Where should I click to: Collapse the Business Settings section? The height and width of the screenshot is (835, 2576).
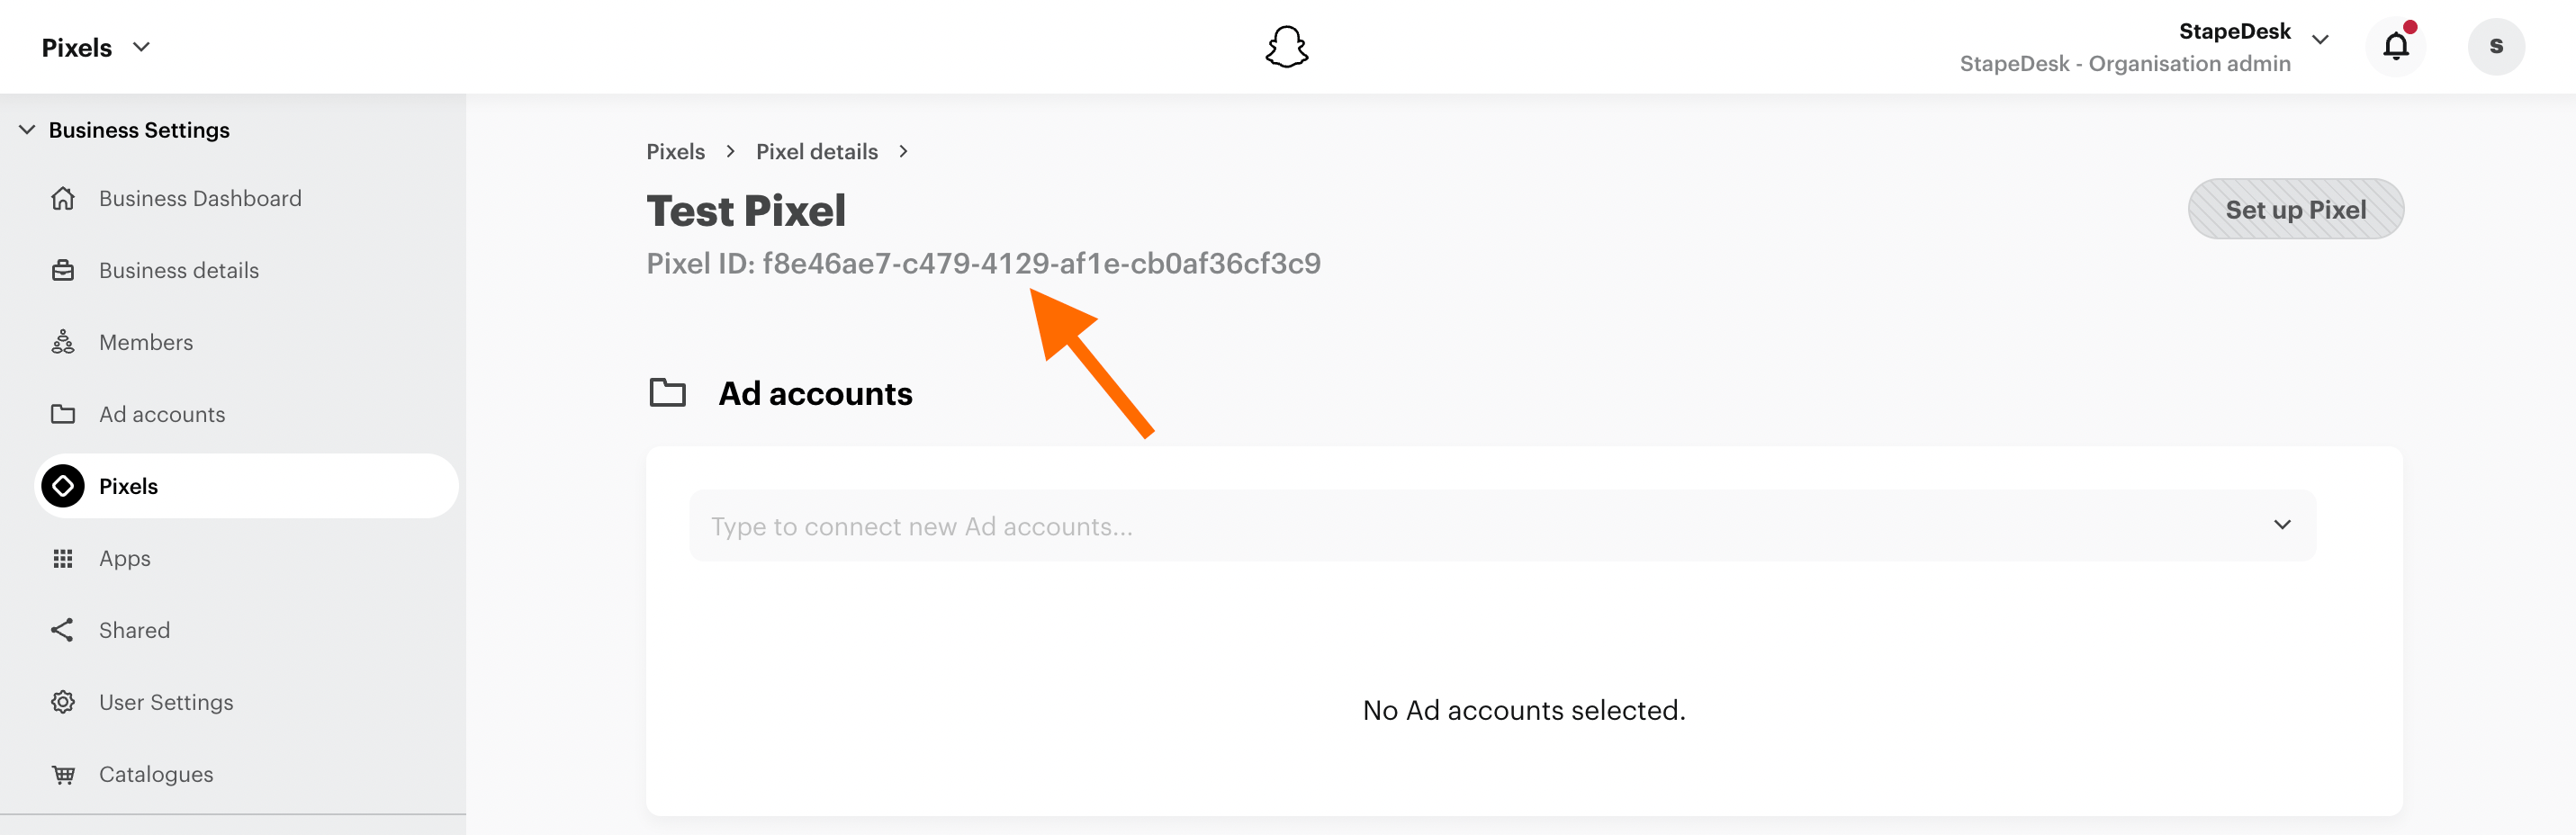pyautogui.click(x=27, y=130)
